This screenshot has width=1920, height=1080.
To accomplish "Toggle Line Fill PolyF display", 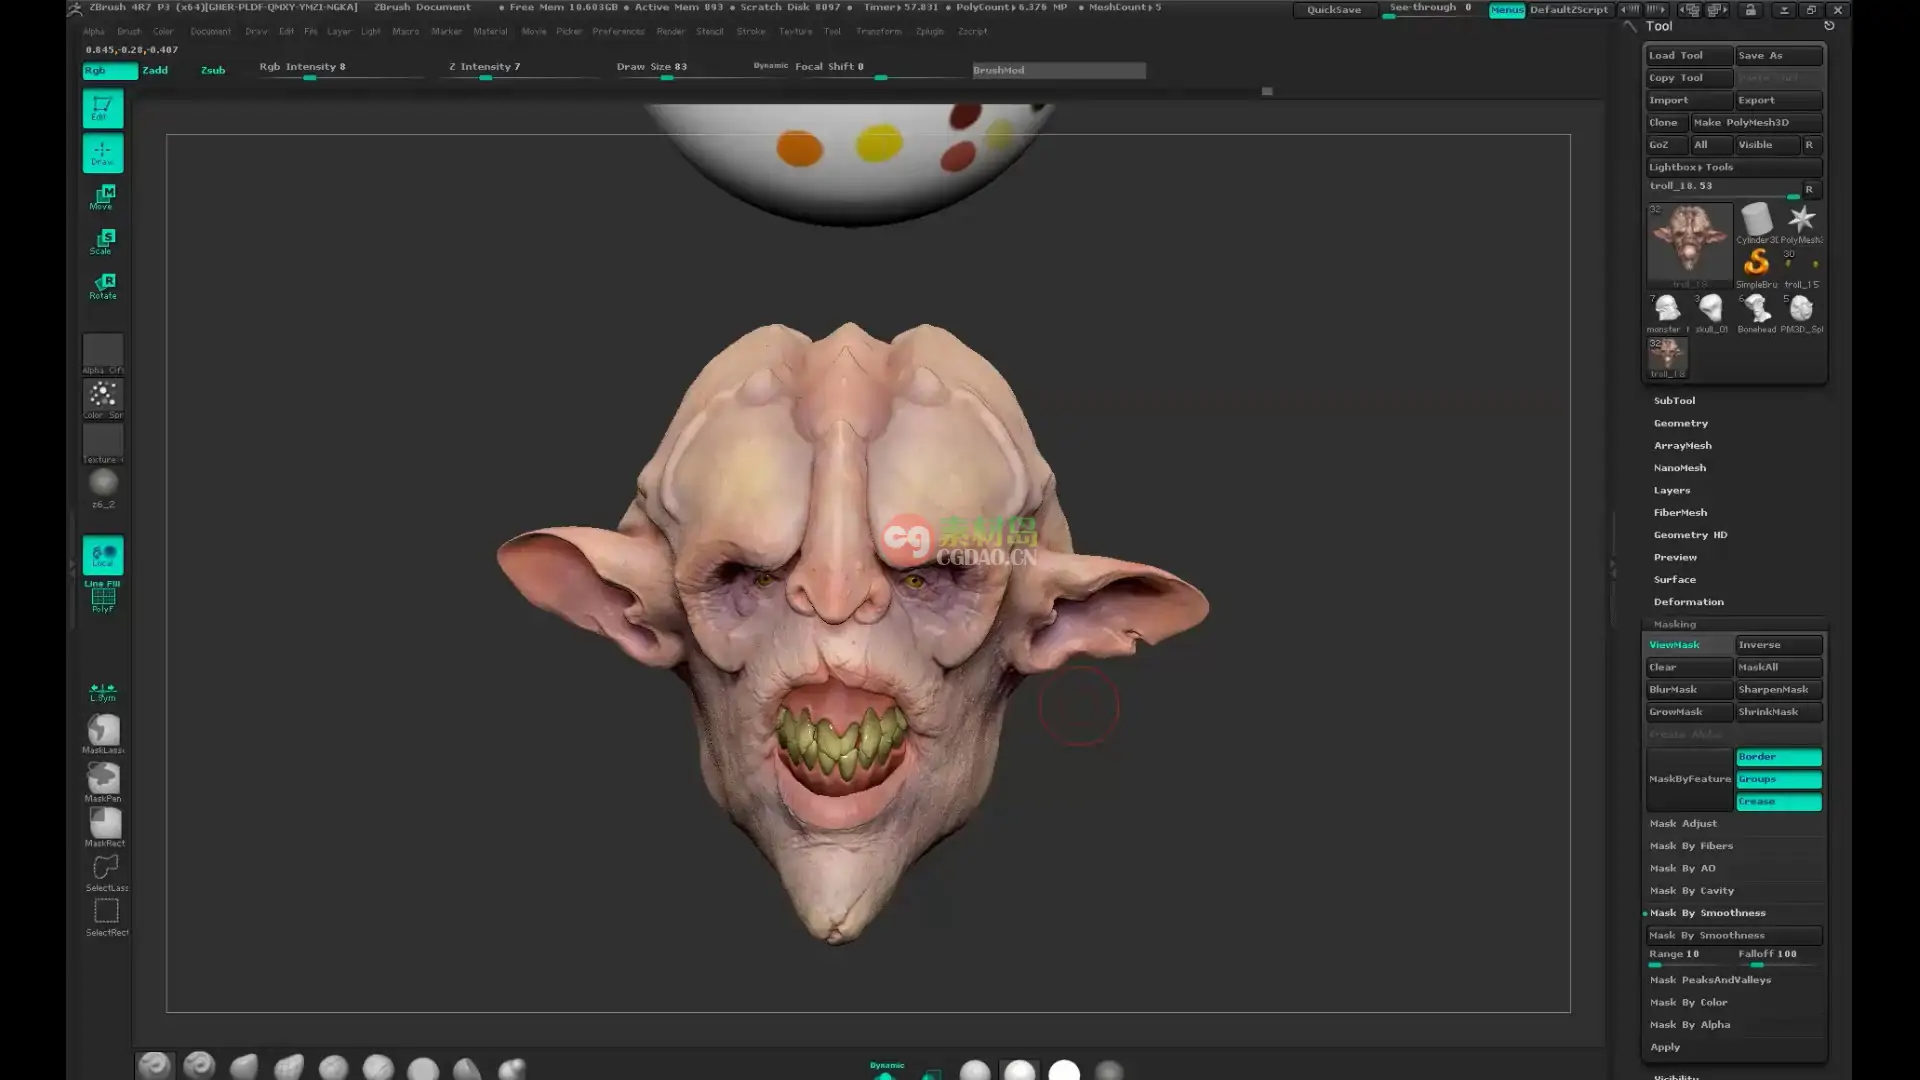I will [103, 596].
